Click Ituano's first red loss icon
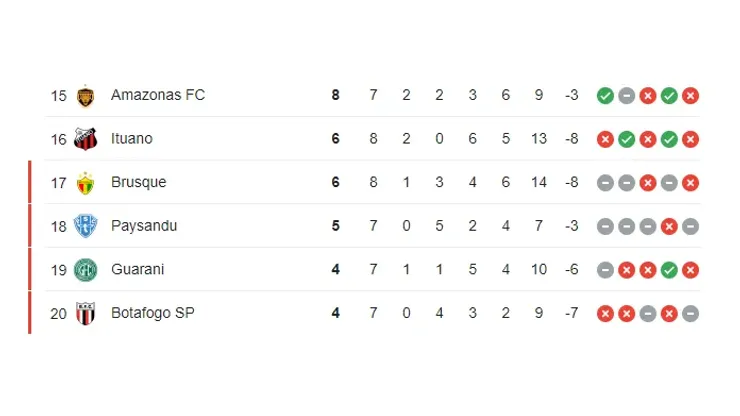 coord(605,139)
